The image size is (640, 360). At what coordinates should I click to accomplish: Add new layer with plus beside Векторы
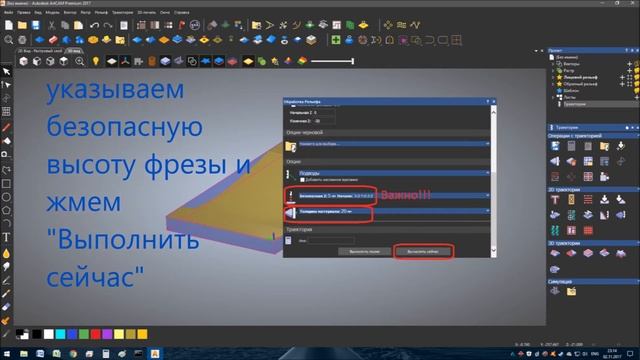(x=629, y=64)
